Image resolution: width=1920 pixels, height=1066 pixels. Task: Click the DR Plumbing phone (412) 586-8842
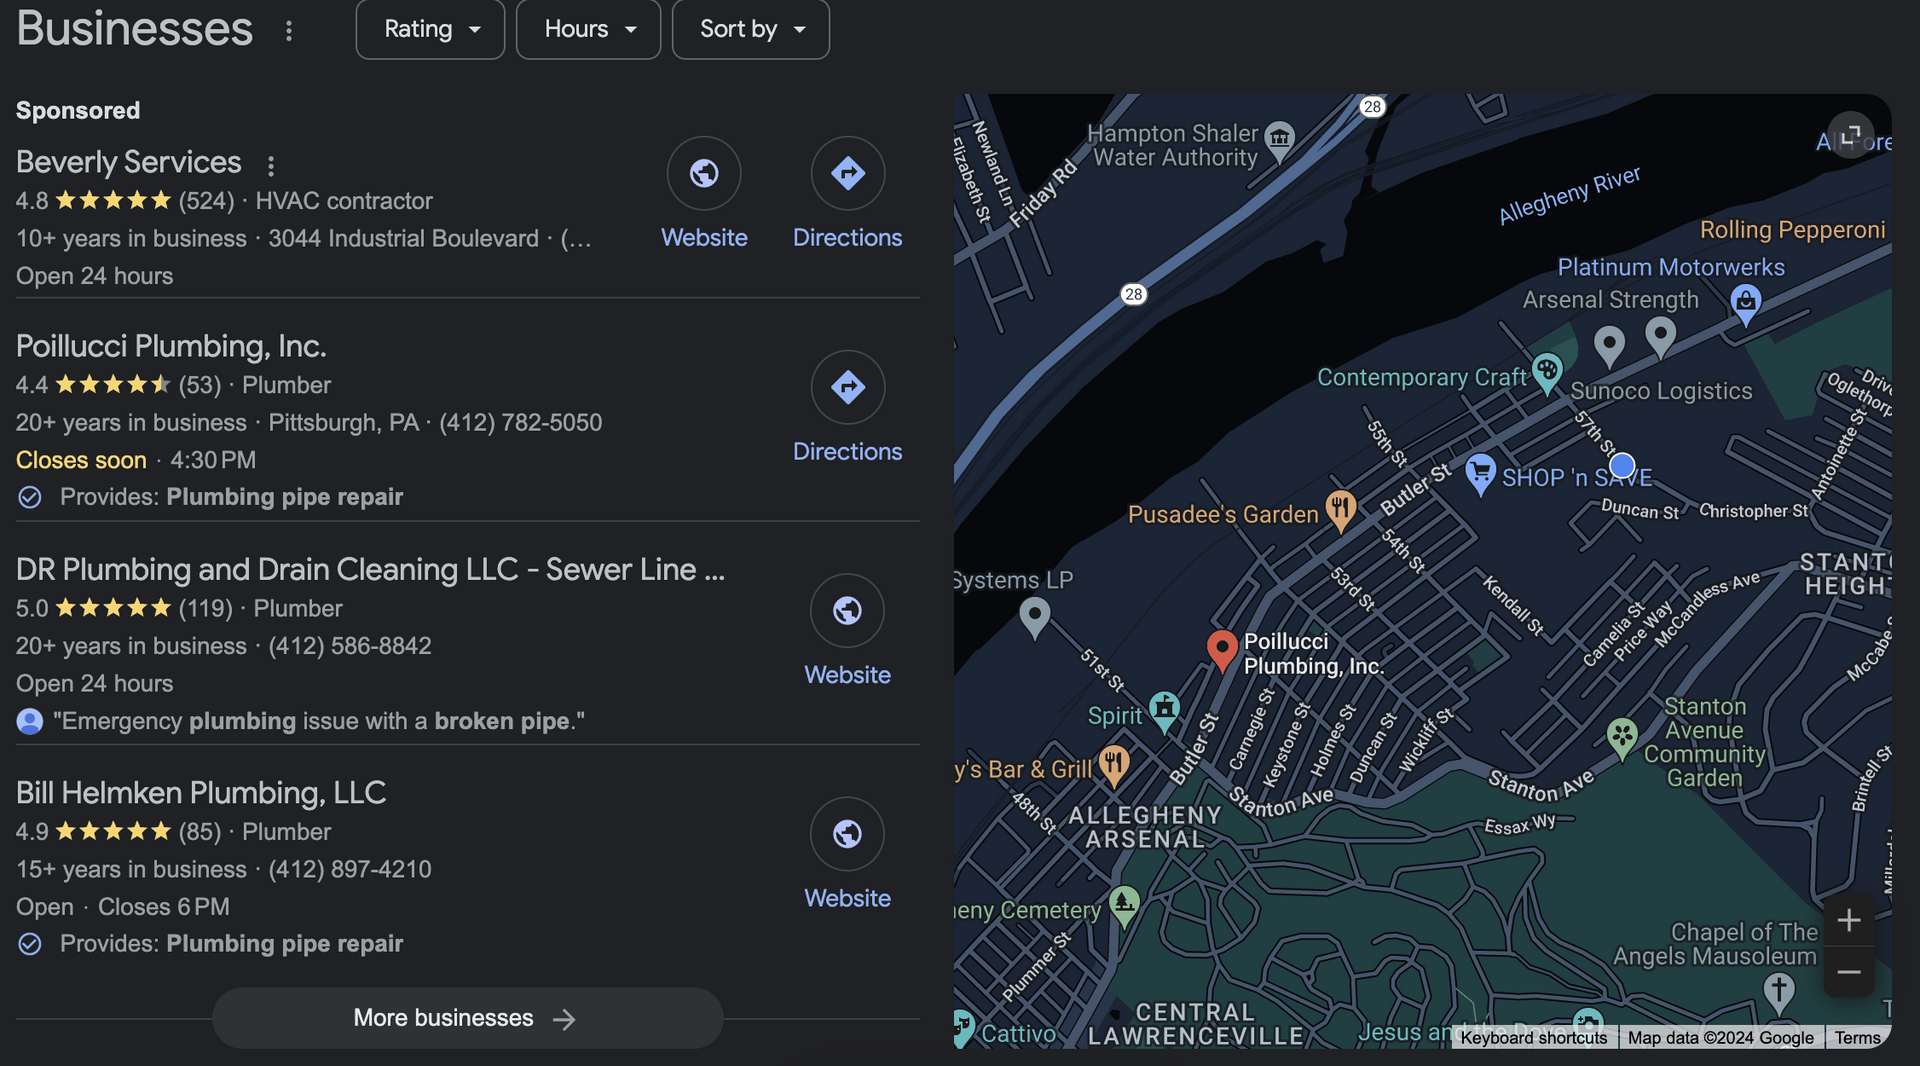[x=350, y=646]
